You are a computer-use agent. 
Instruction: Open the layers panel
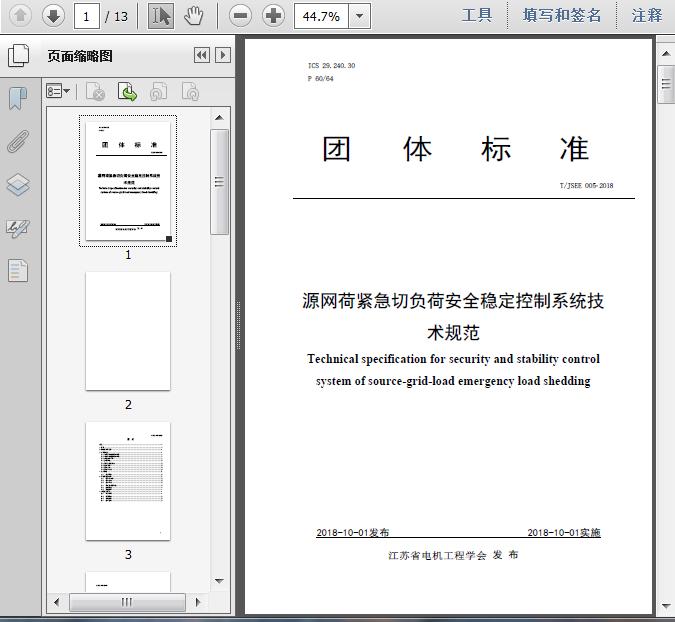click(x=18, y=185)
